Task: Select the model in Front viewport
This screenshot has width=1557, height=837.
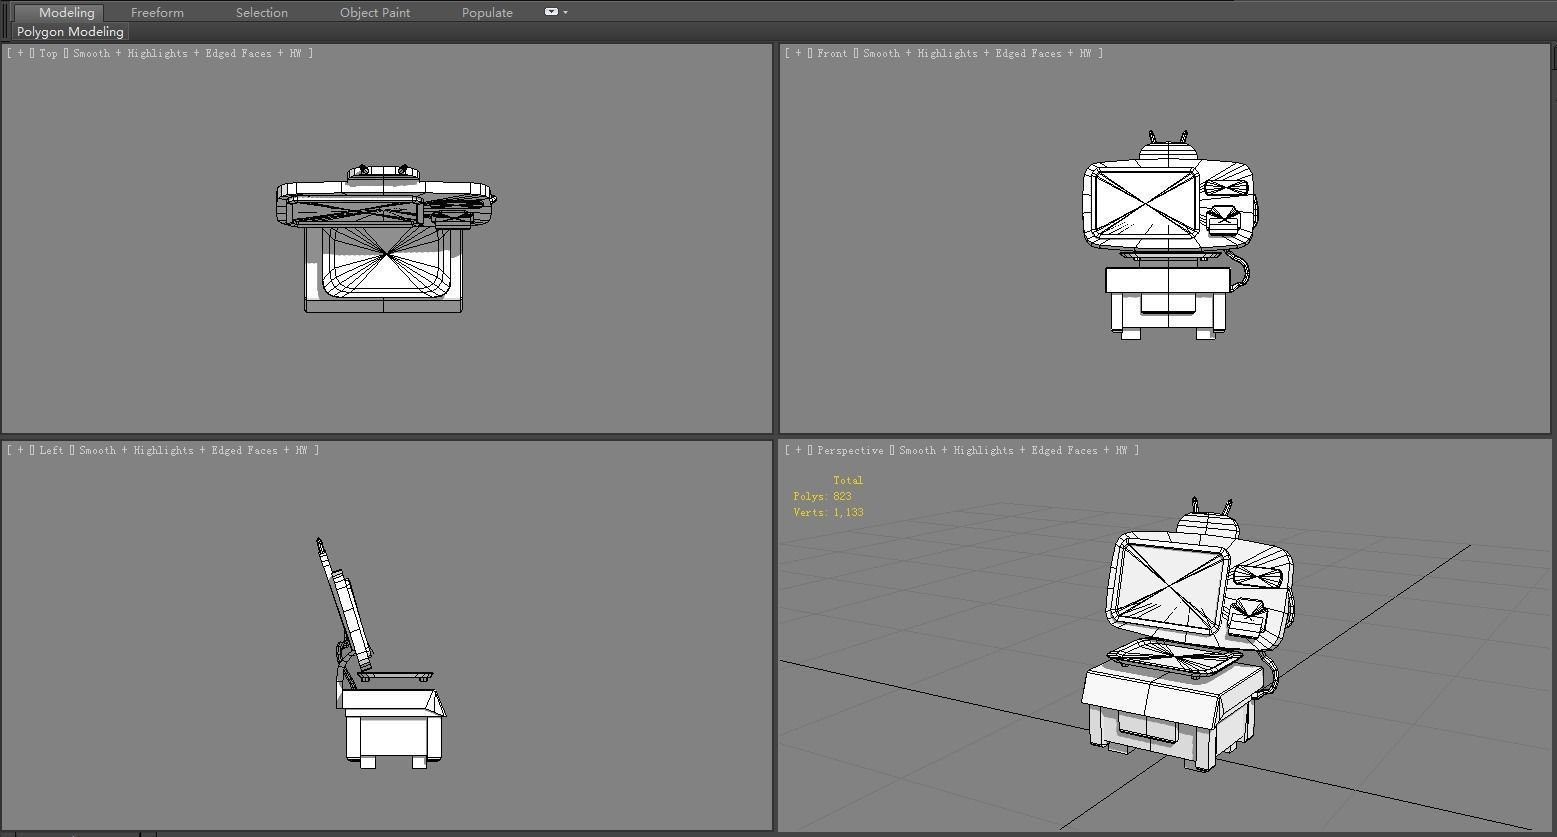Action: click(x=1168, y=236)
